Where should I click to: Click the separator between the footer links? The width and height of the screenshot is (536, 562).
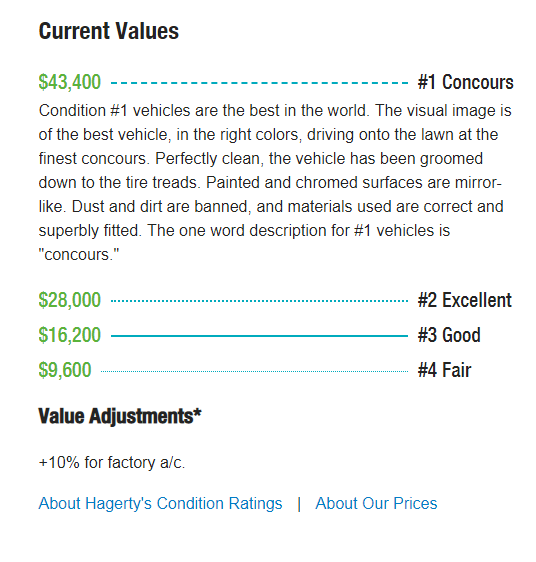coord(299,504)
